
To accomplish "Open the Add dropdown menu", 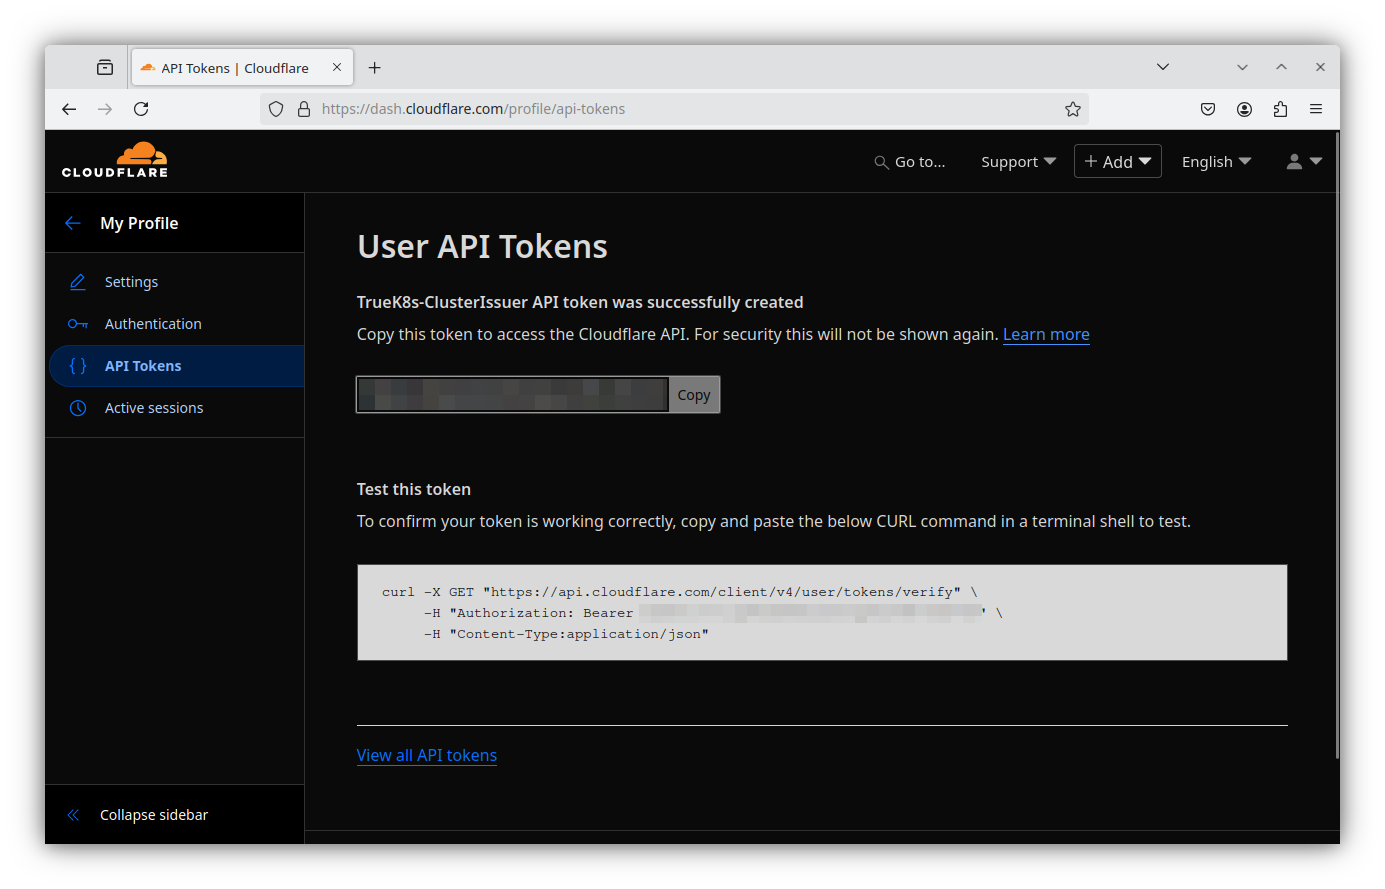I will tap(1117, 162).
